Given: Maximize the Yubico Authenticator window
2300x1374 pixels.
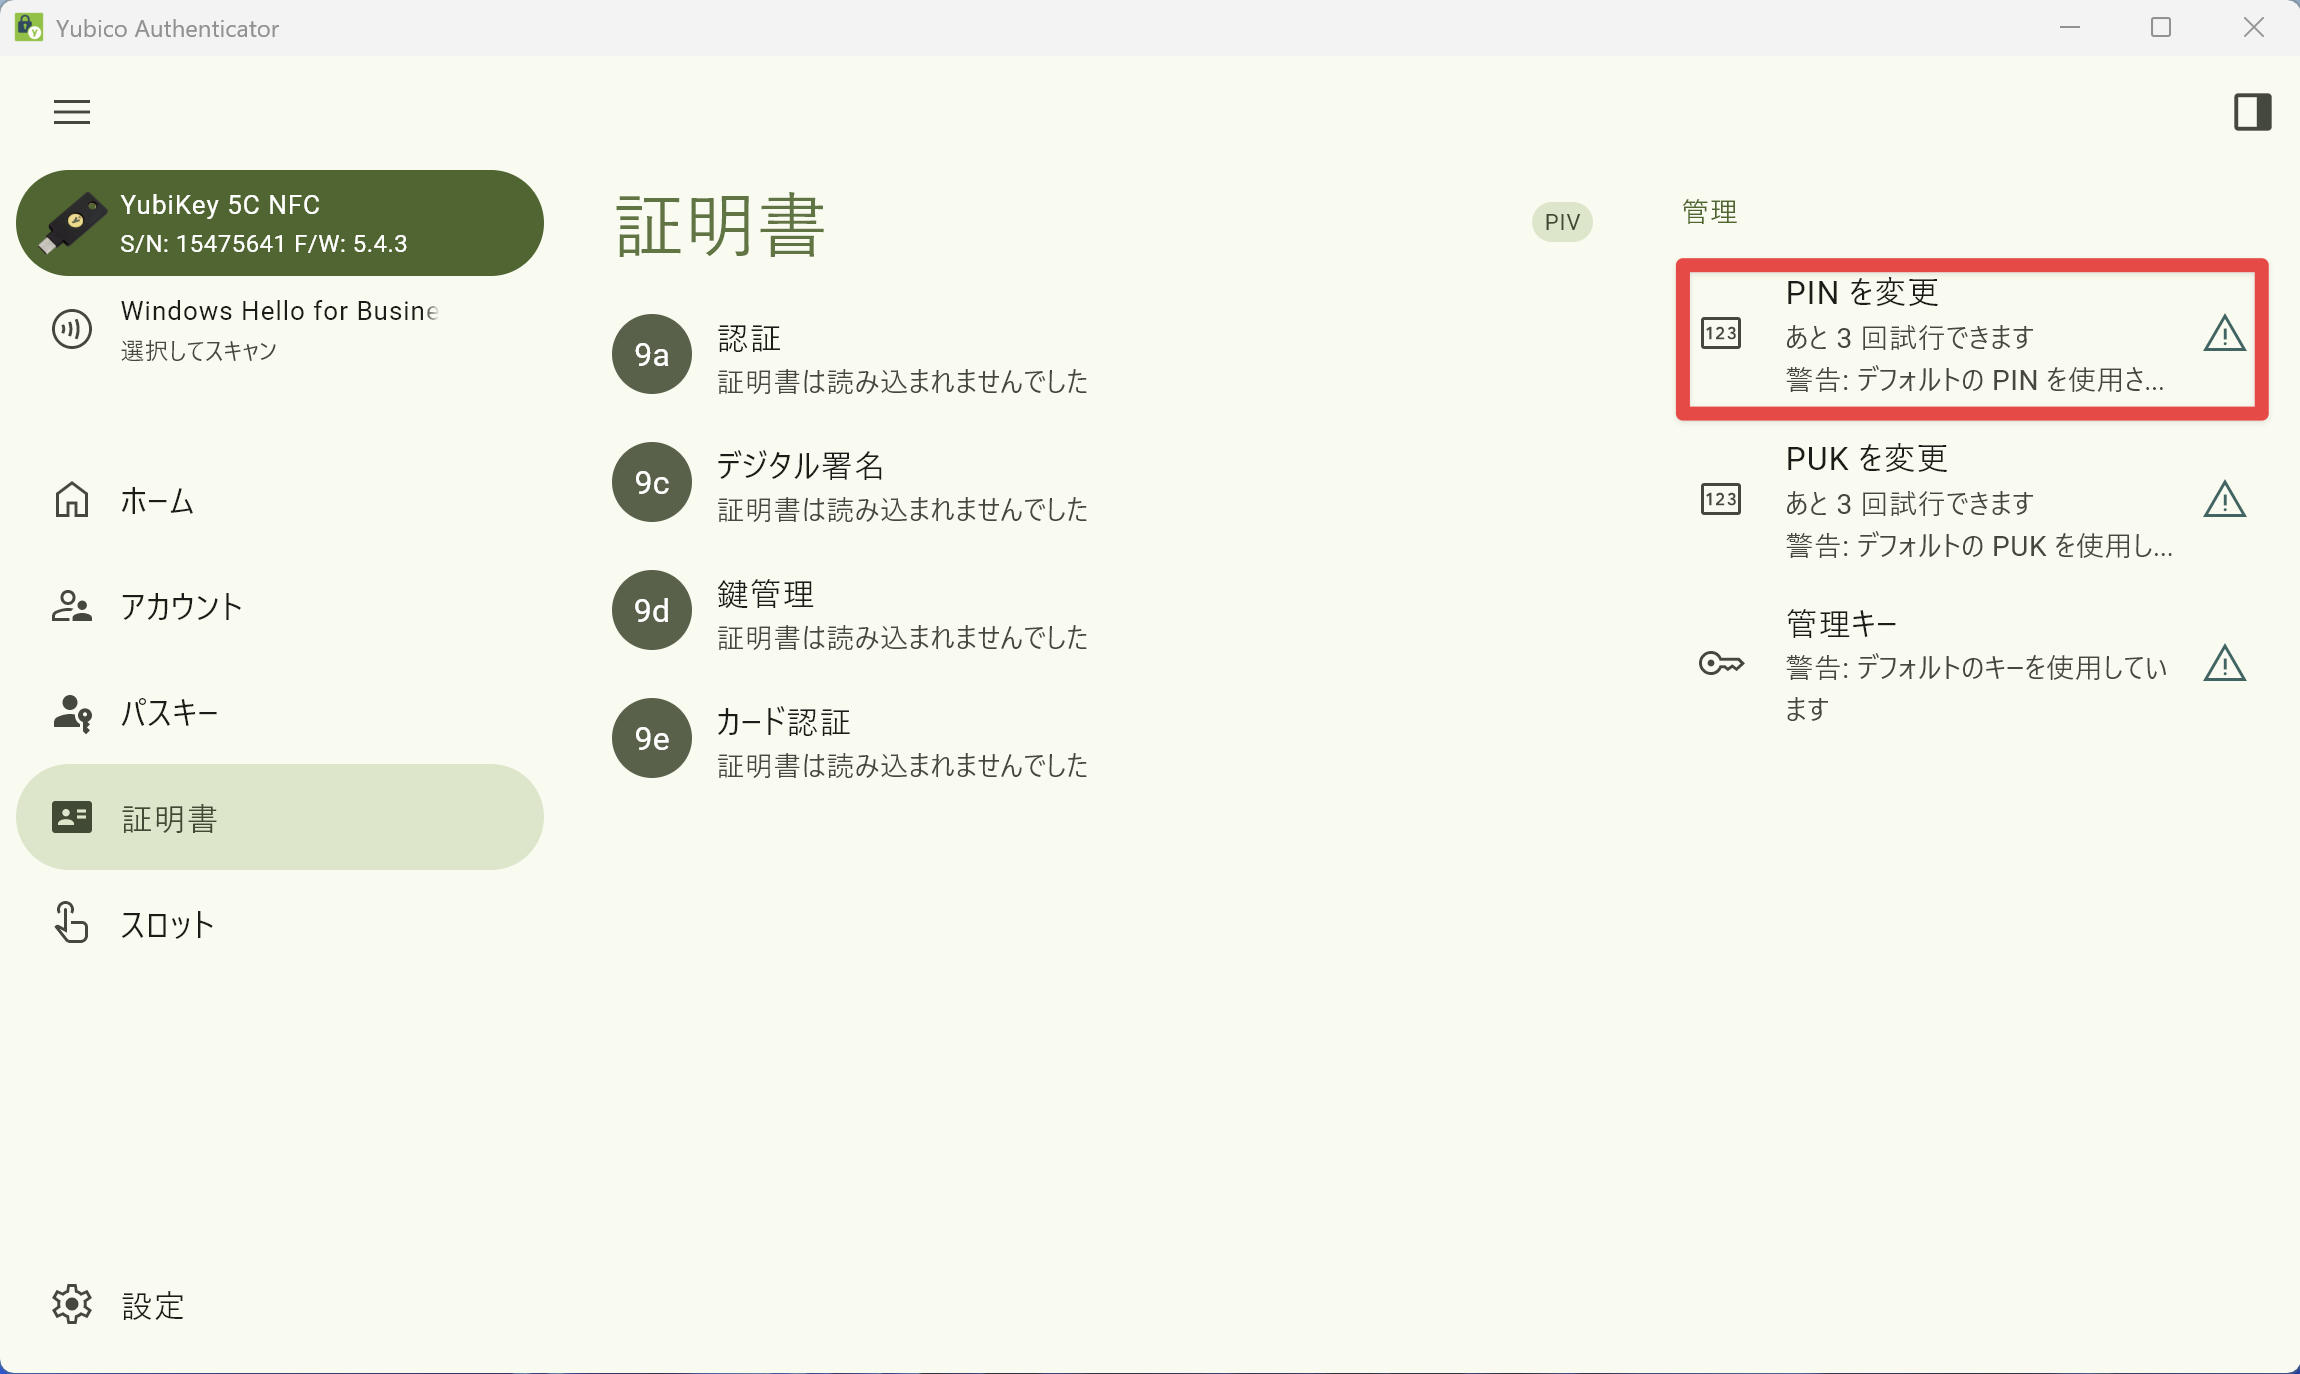Looking at the screenshot, I should point(2161,27).
